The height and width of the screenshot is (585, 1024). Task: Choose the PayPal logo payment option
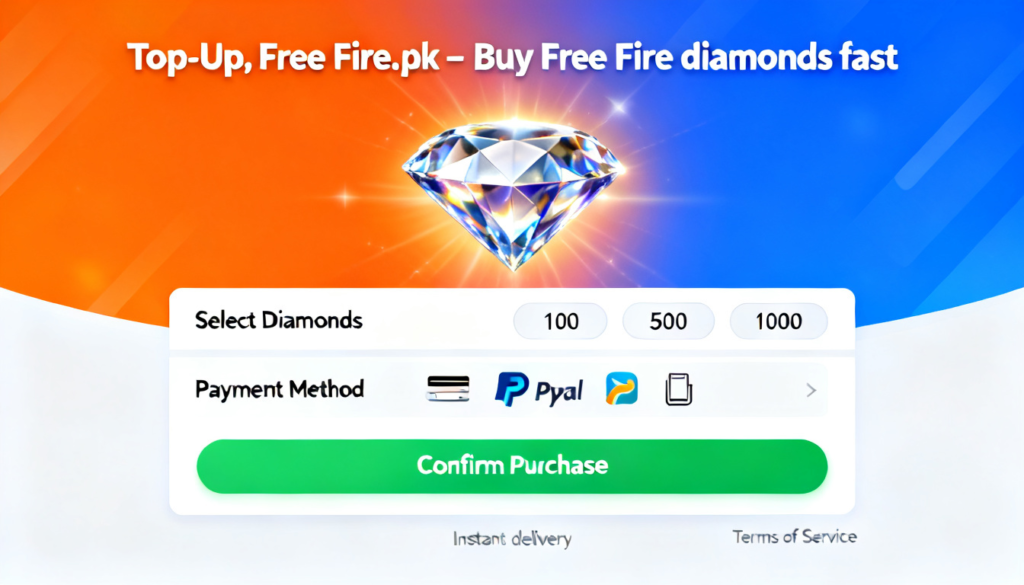[511, 389]
